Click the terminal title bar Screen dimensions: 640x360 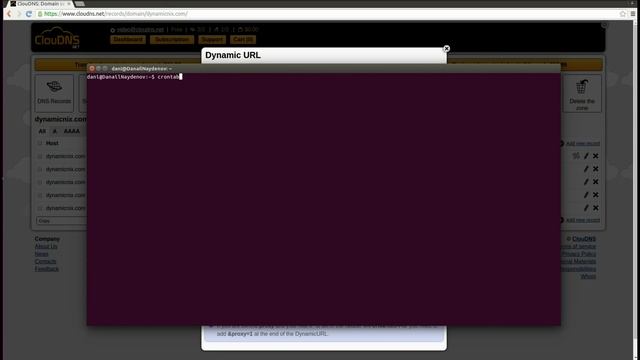(x=324, y=69)
